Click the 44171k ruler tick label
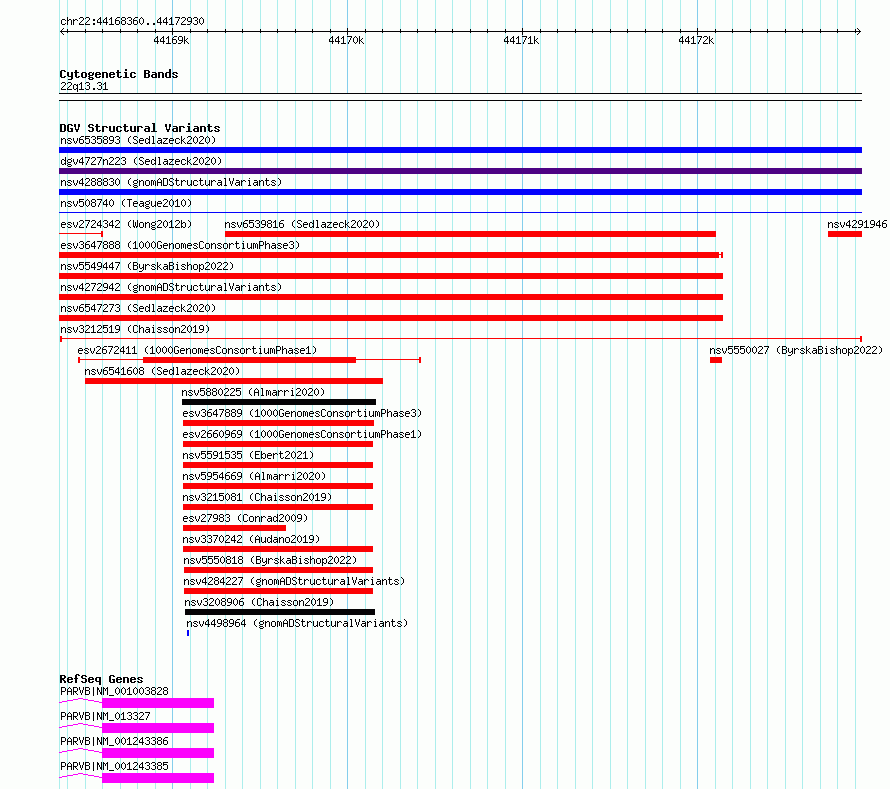 (x=521, y=40)
